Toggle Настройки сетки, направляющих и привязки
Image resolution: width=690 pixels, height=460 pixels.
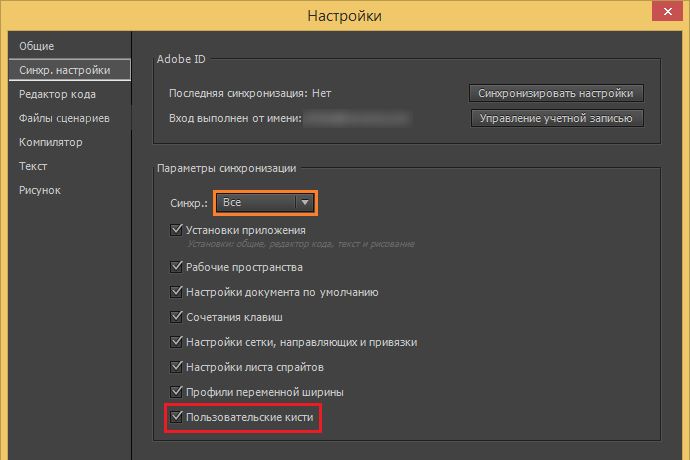tap(177, 341)
